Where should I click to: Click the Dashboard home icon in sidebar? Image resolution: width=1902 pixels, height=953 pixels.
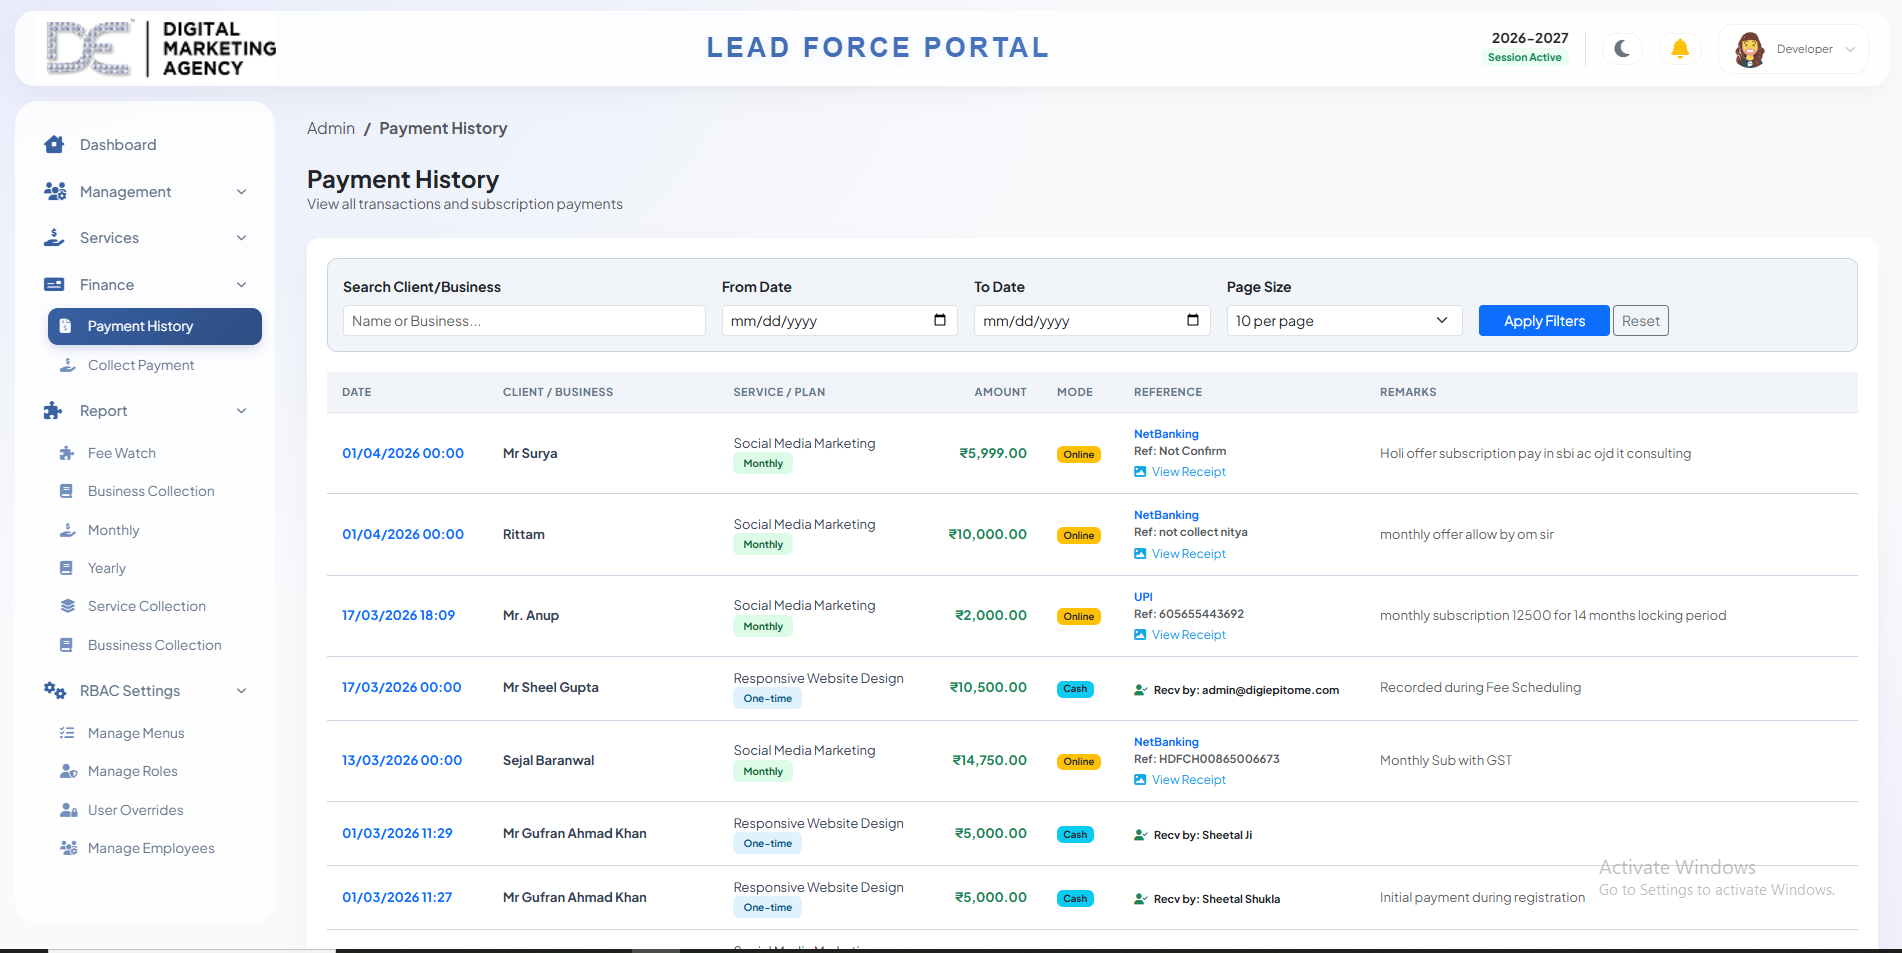pyautogui.click(x=54, y=144)
